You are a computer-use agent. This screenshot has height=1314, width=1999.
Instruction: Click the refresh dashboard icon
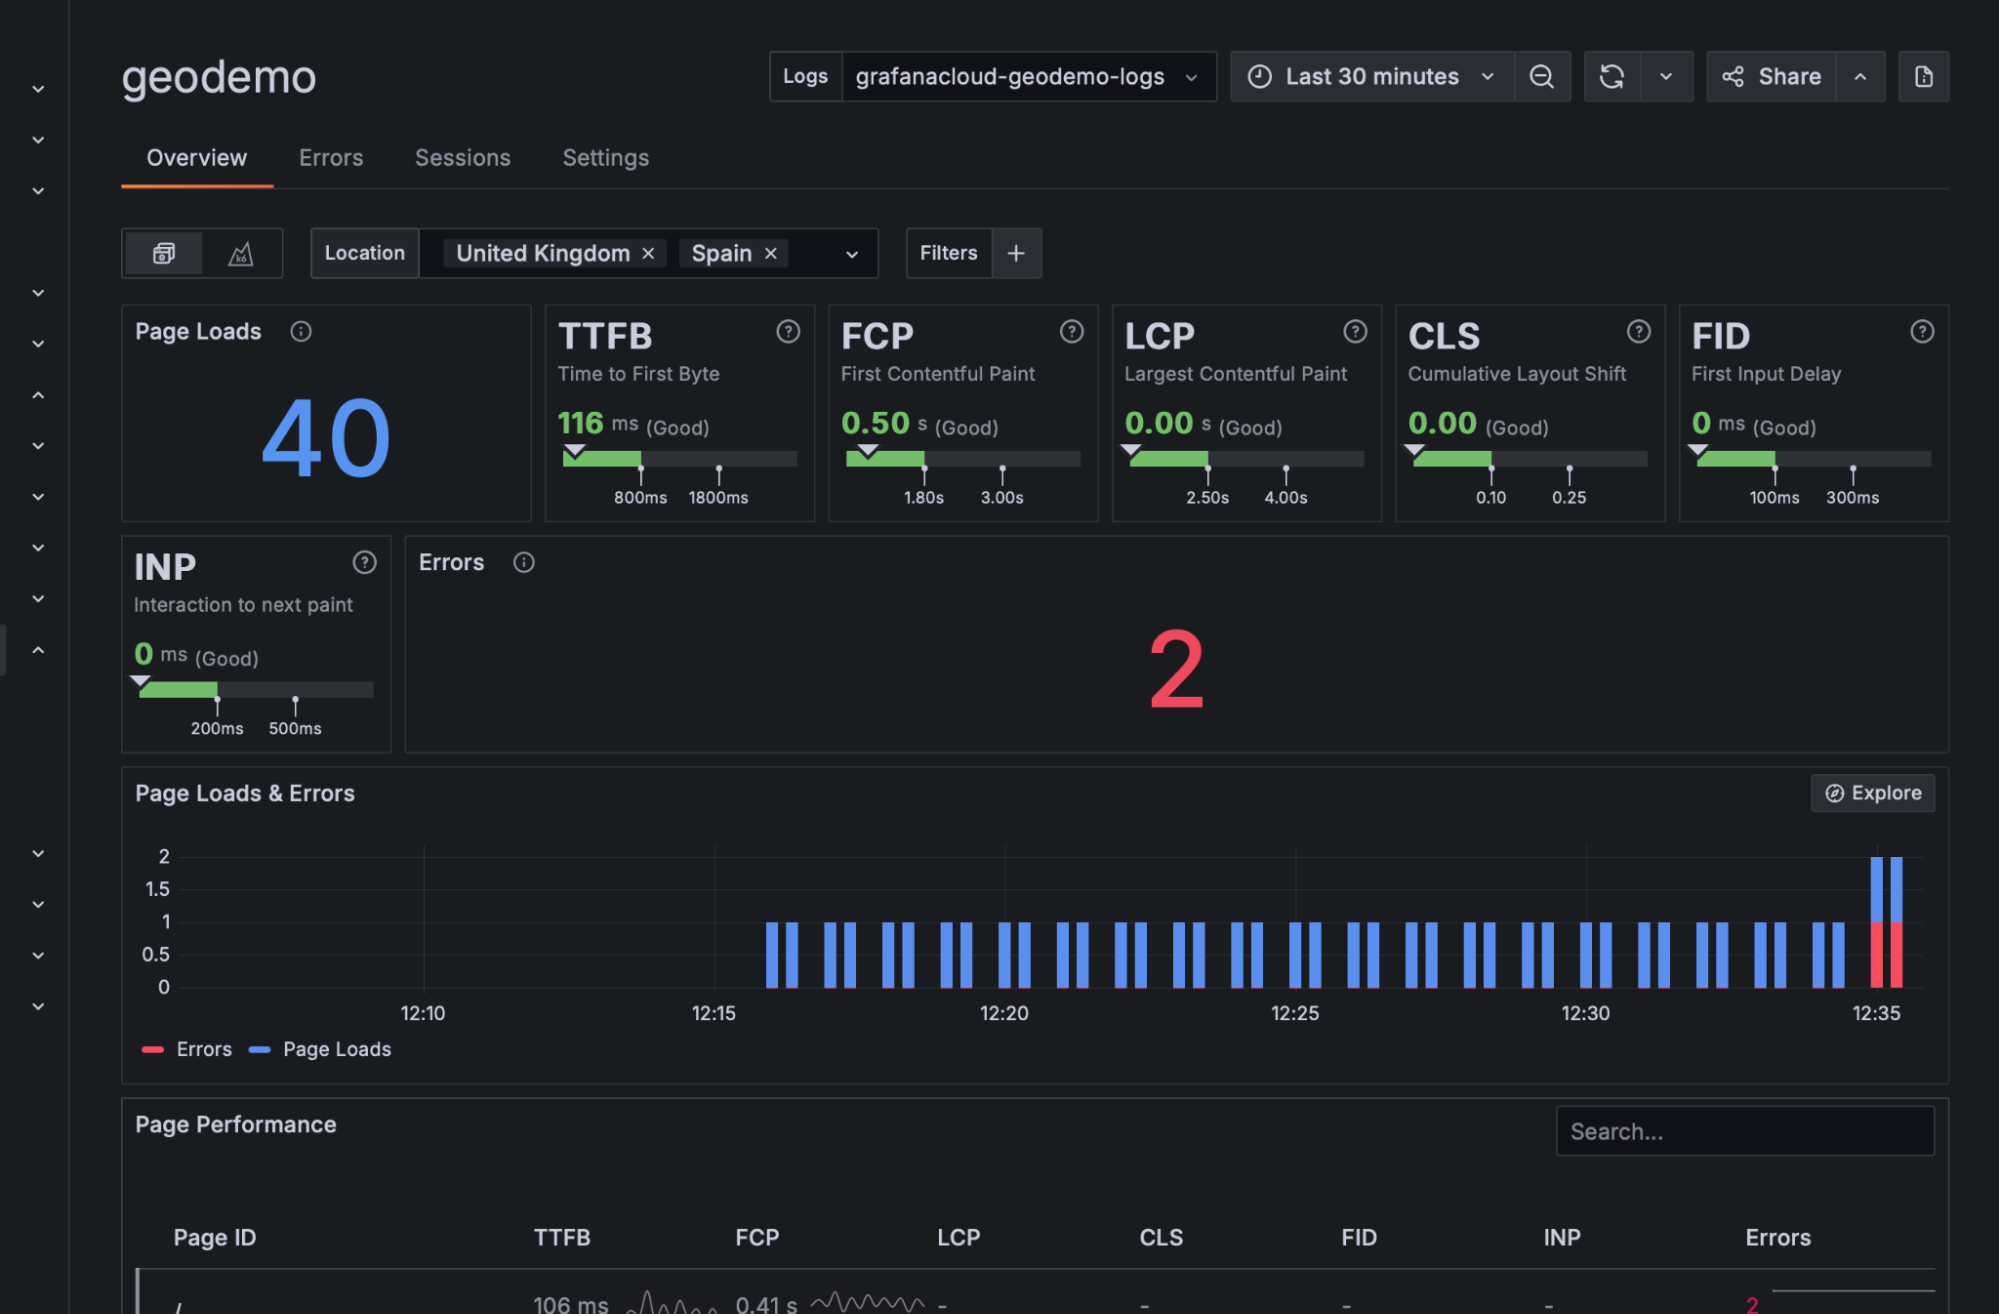(x=1613, y=76)
